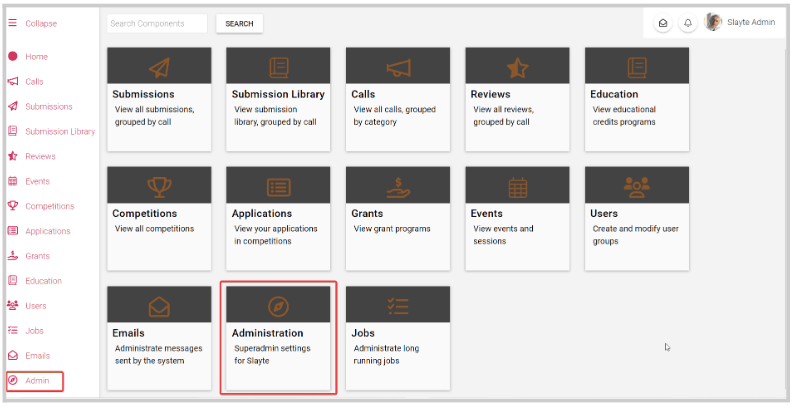Click the book icon on Education card
The height and width of the screenshot is (408, 793).
tap(637, 67)
